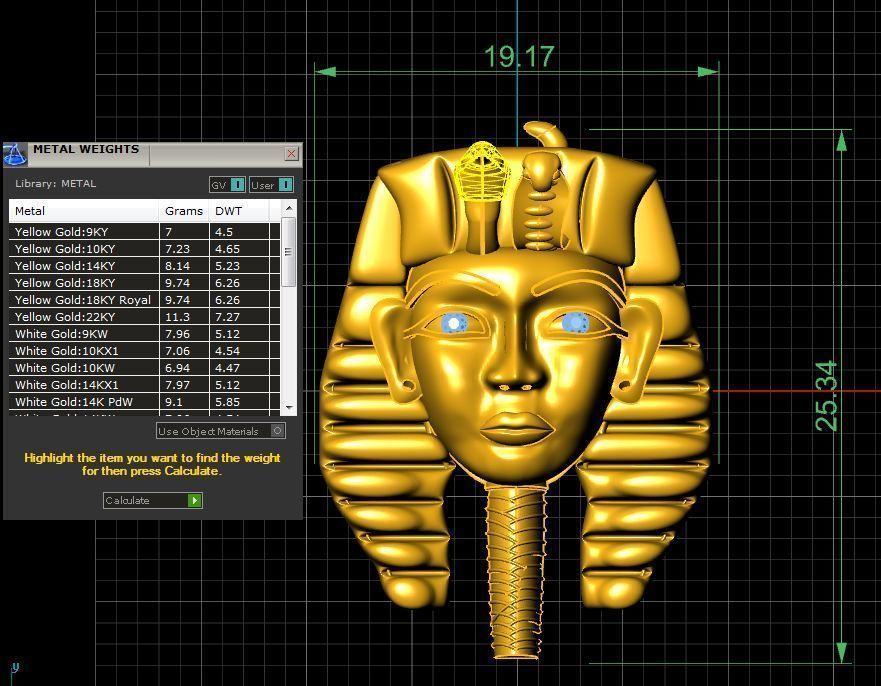Select White Gold:10KX1 row

coord(144,351)
